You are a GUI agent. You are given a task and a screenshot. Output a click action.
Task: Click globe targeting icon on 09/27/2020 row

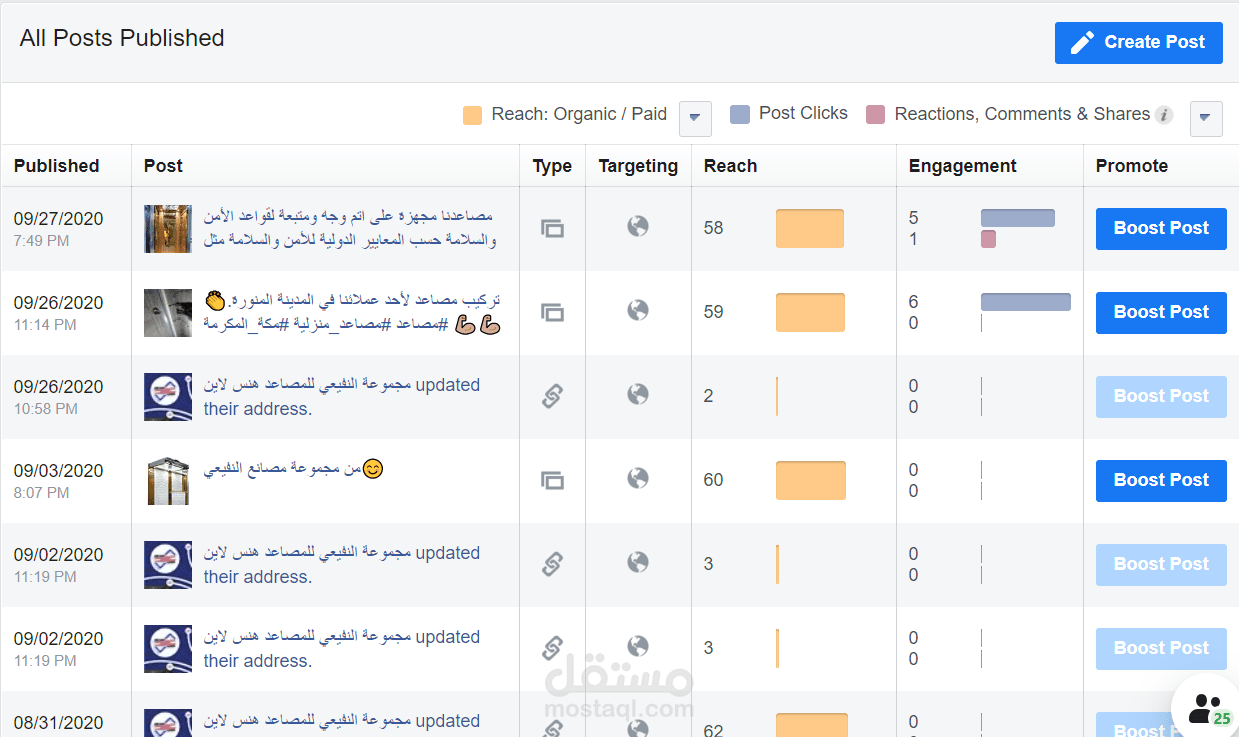[638, 227]
